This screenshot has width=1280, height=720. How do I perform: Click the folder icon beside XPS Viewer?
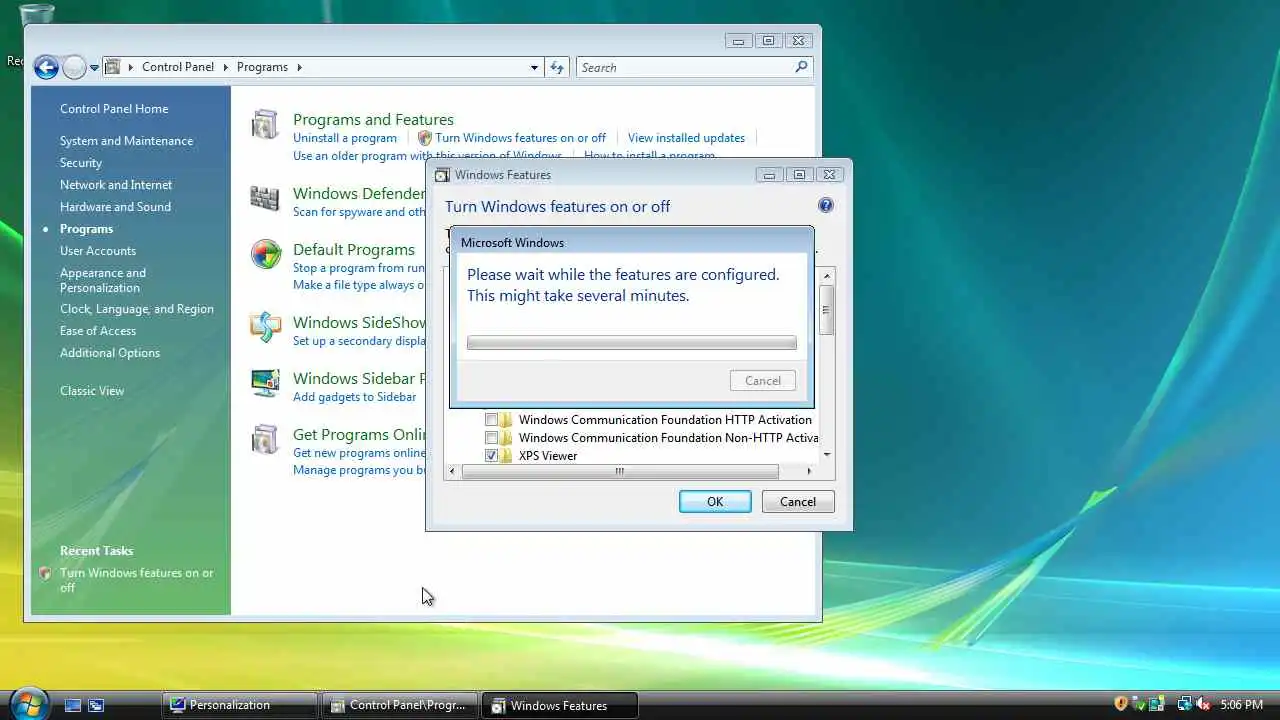(x=506, y=456)
